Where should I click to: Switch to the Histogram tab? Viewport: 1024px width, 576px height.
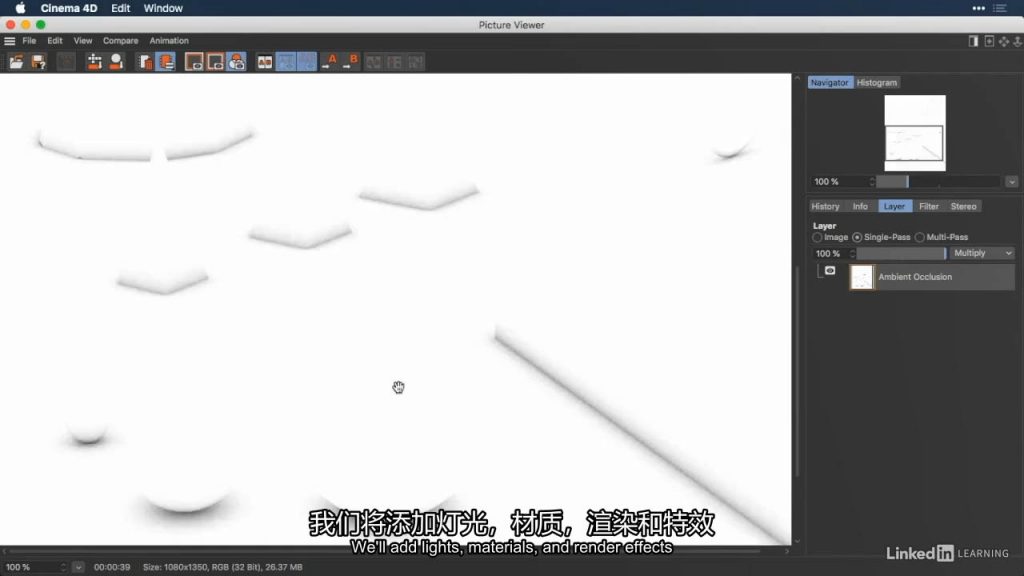click(x=876, y=83)
